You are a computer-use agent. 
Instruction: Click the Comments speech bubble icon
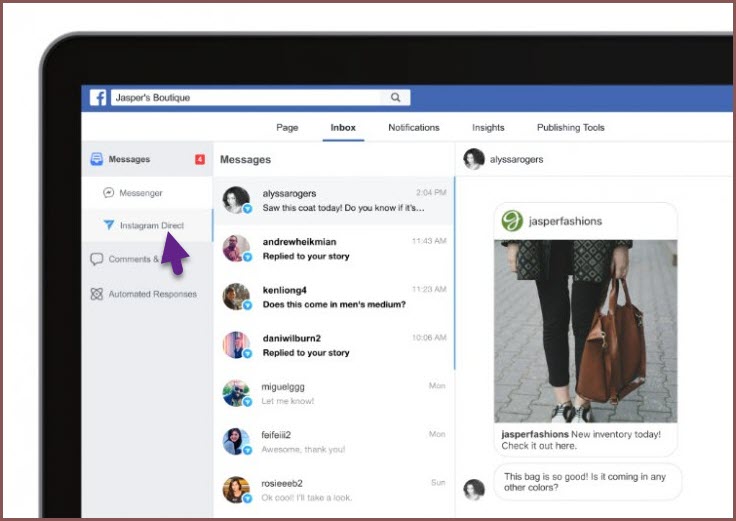click(97, 259)
